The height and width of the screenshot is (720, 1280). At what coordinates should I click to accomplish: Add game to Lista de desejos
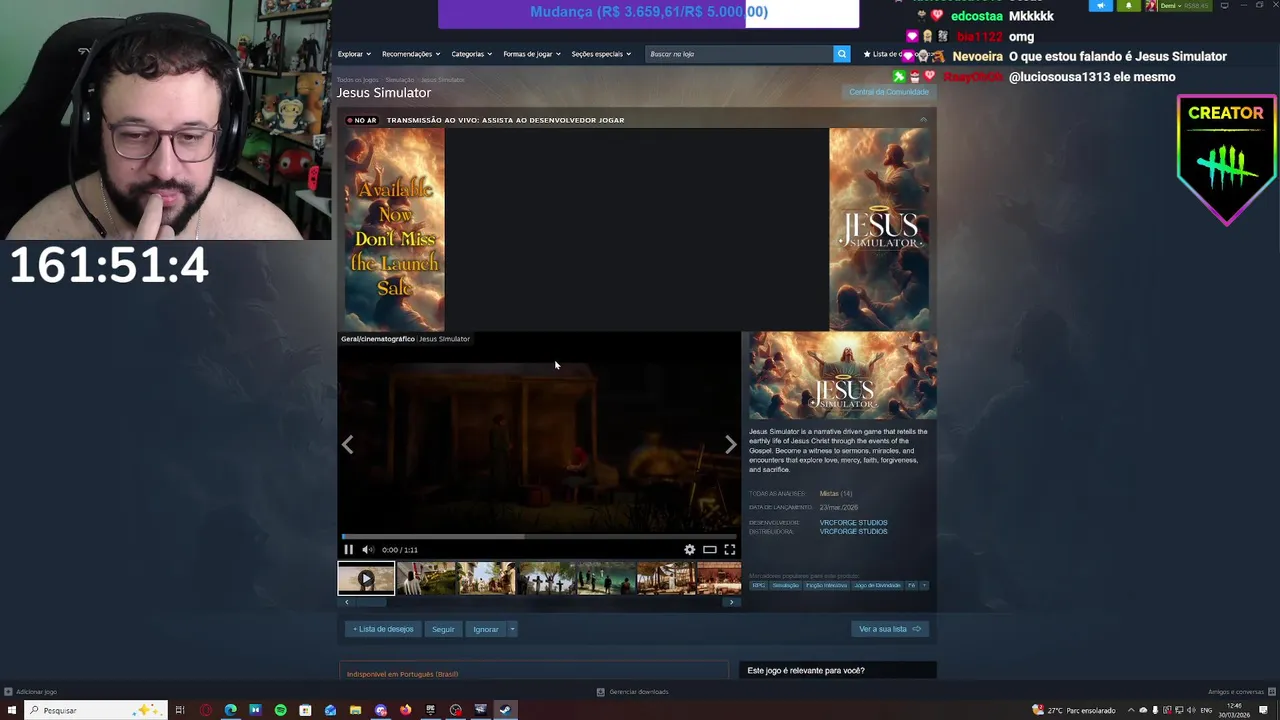(x=383, y=629)
